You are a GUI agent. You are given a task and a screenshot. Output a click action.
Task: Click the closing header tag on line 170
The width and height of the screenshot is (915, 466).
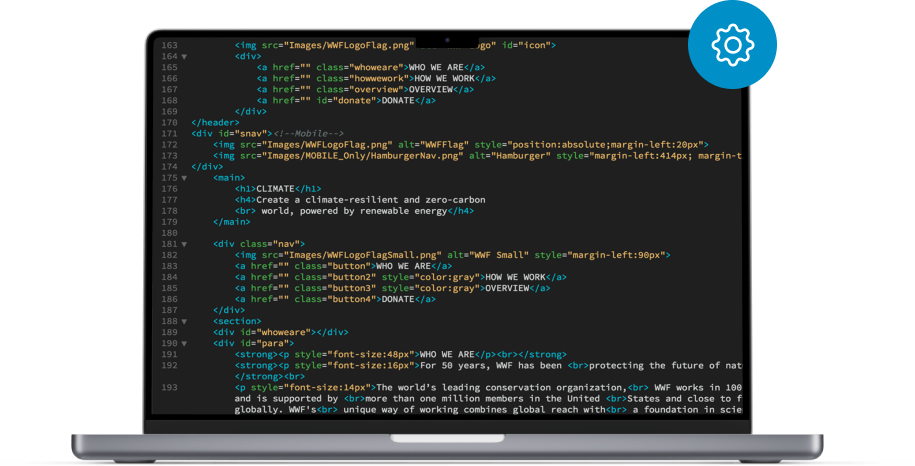click(x=217, y=122)
